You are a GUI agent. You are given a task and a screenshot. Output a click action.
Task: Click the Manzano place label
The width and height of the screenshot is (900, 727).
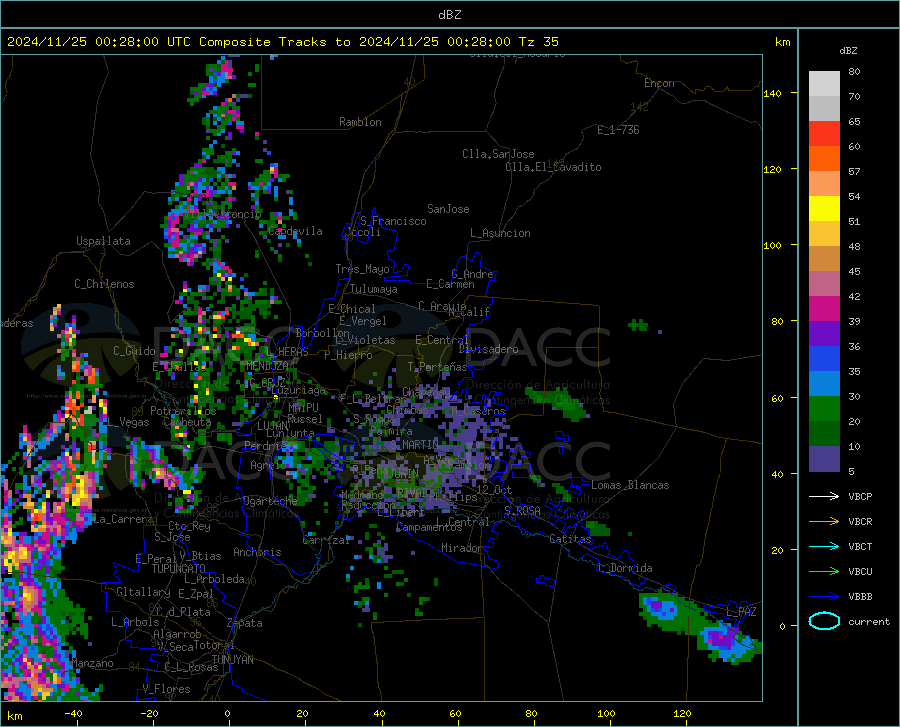pos(92,663)
